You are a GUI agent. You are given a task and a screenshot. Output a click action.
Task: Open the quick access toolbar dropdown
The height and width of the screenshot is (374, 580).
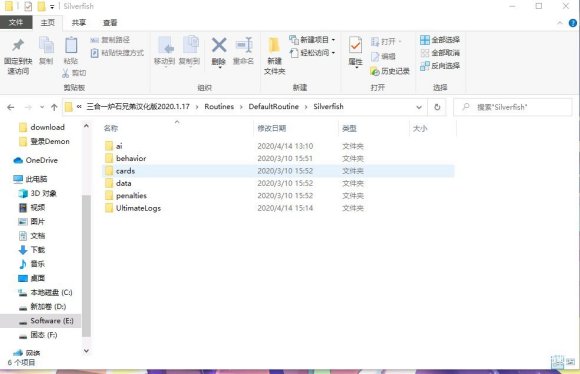(52, 6)
